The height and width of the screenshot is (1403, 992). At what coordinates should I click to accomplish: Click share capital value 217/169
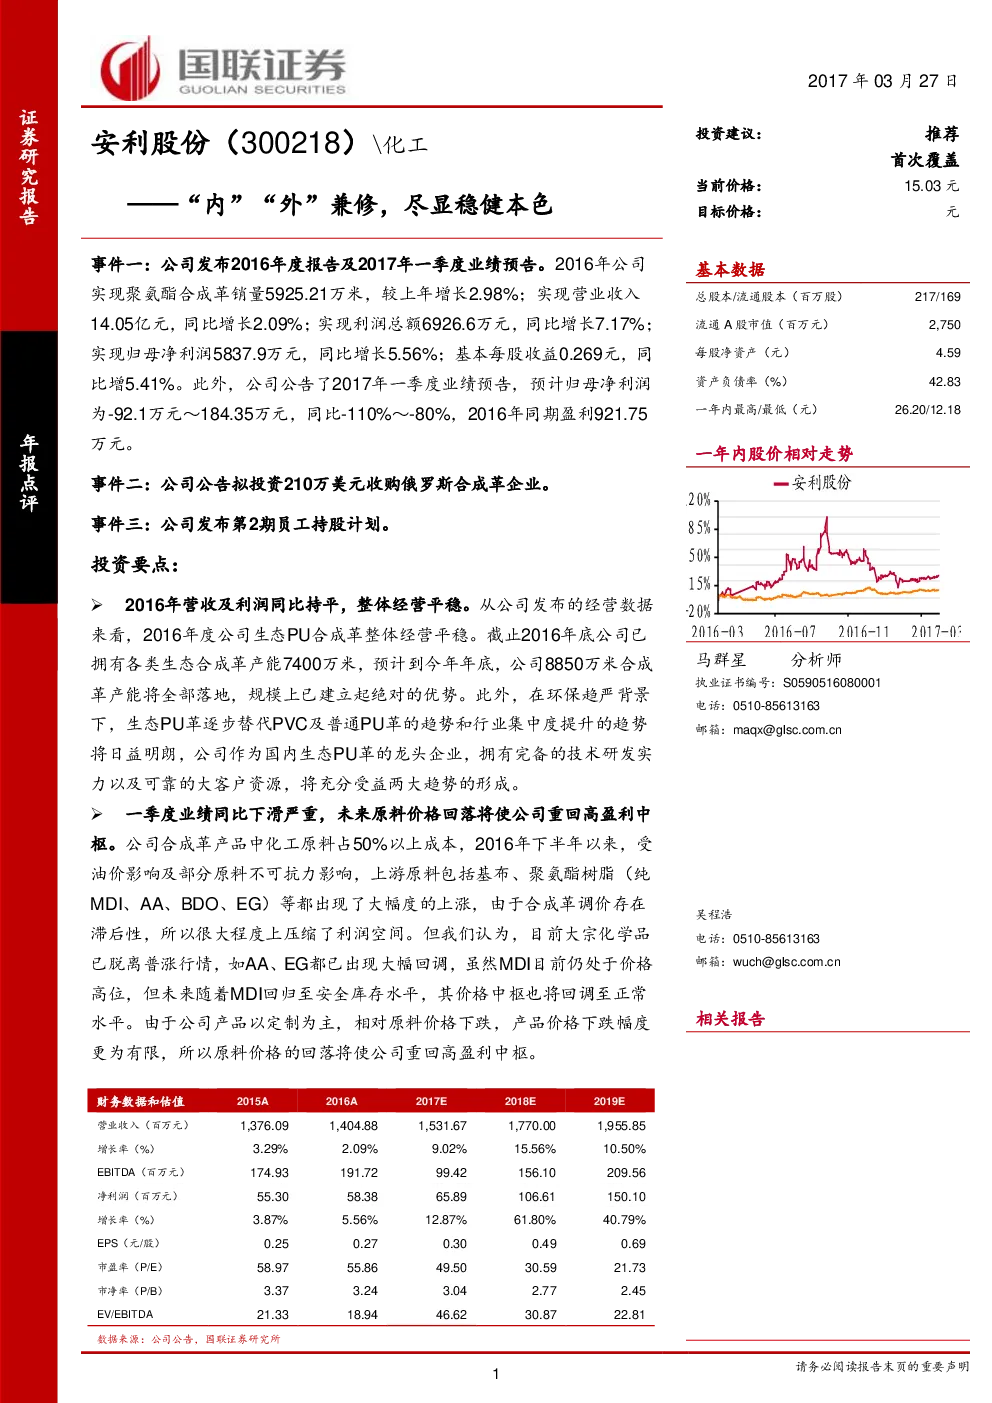tap(937, 297)
